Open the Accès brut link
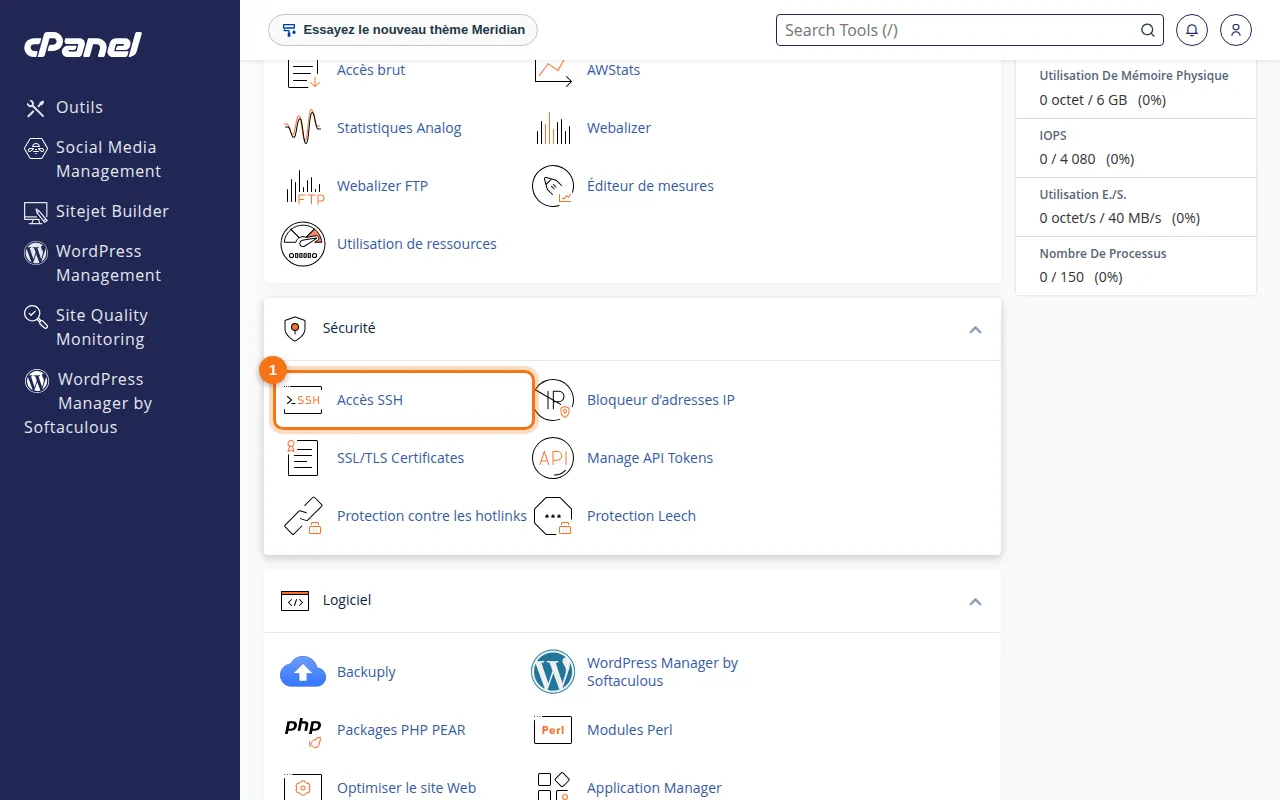The height and width of the screenshot is (800, 1280). coord(371,70)
